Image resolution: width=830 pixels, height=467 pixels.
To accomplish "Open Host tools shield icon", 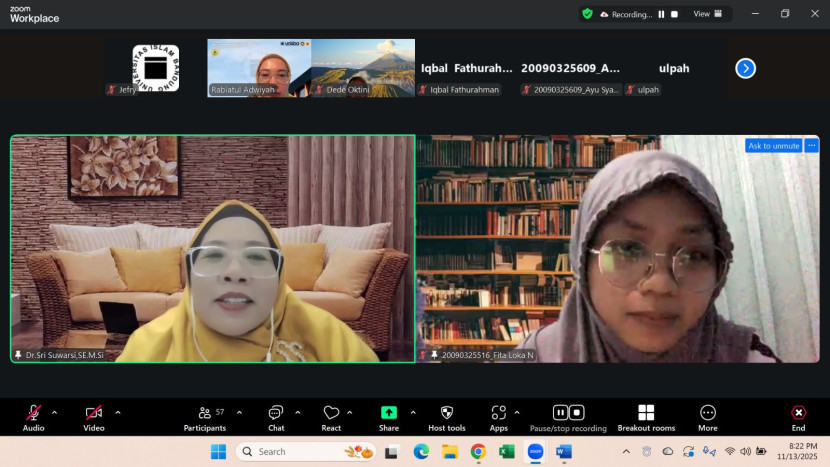I will click(x=447, y=413).
